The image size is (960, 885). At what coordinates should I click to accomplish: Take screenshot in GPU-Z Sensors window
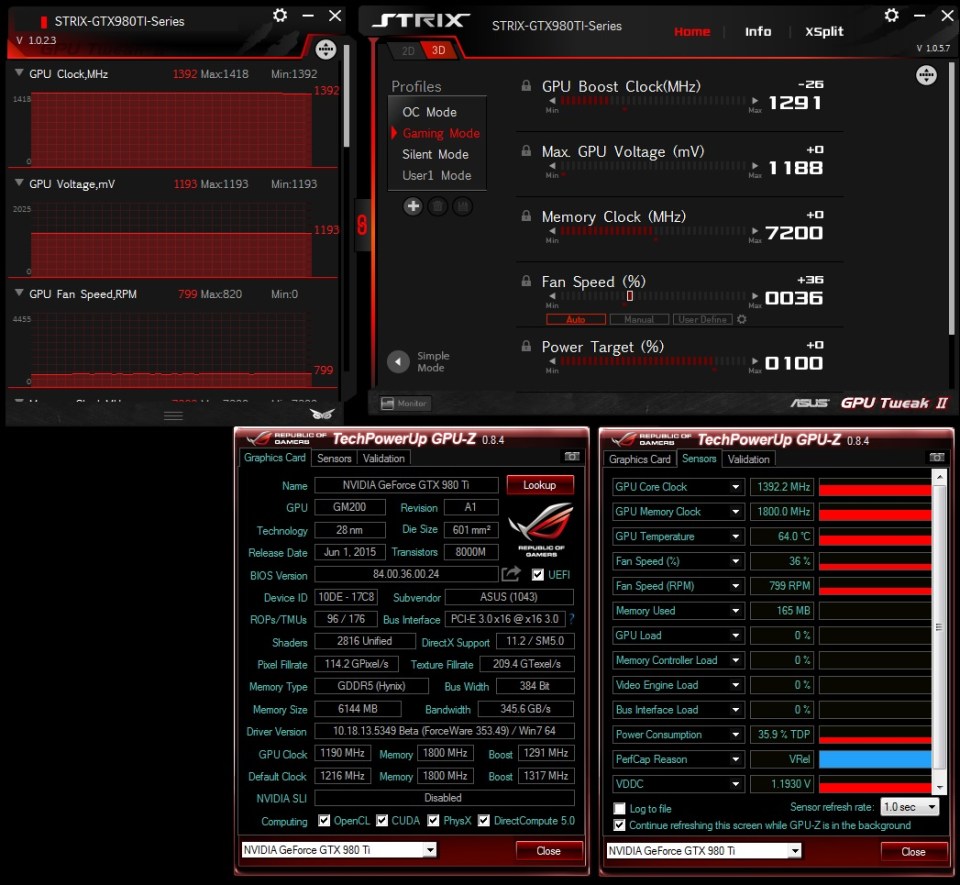pos(937,457)
